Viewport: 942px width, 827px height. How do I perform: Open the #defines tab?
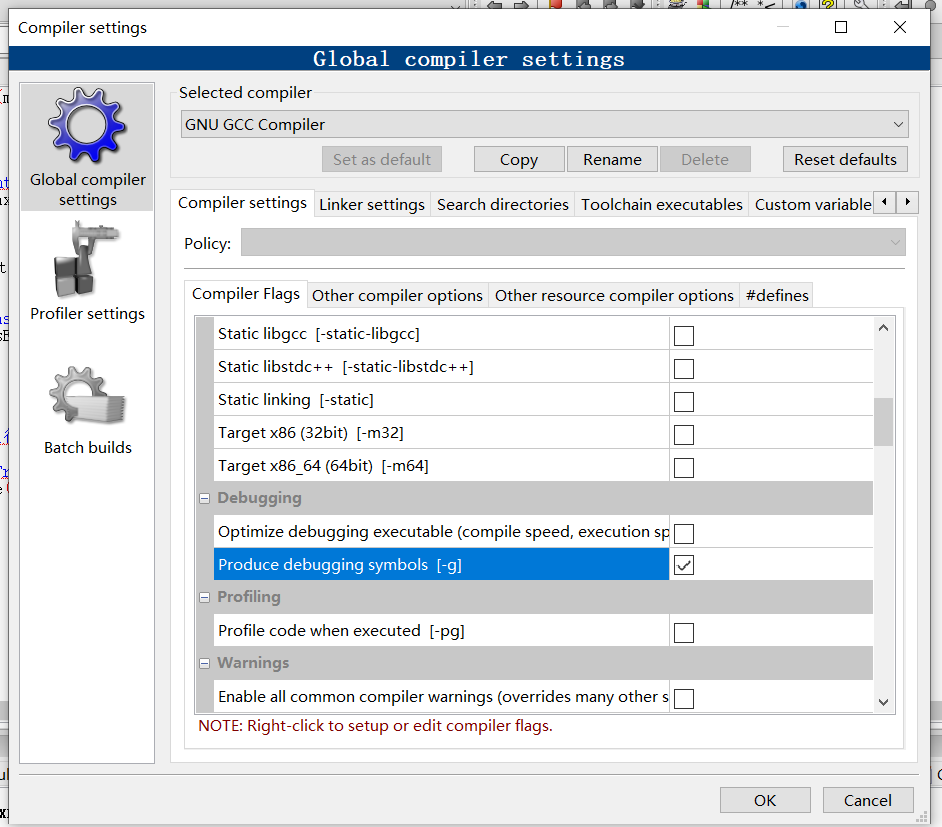point(777,294)
